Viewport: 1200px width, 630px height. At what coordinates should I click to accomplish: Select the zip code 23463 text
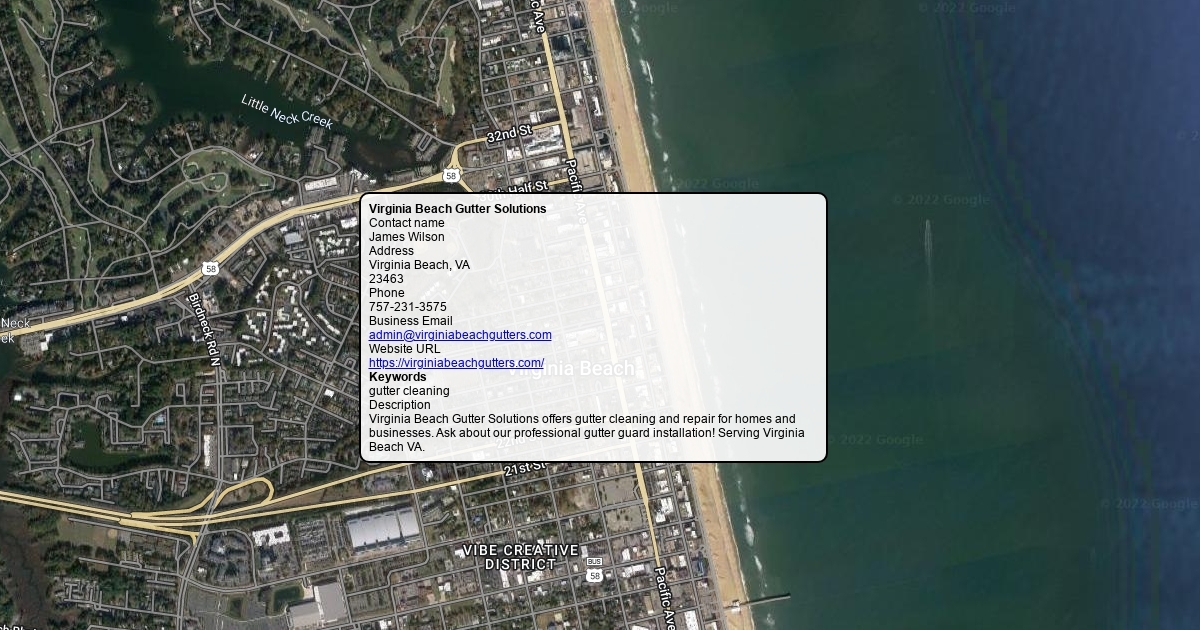[386, 279]
